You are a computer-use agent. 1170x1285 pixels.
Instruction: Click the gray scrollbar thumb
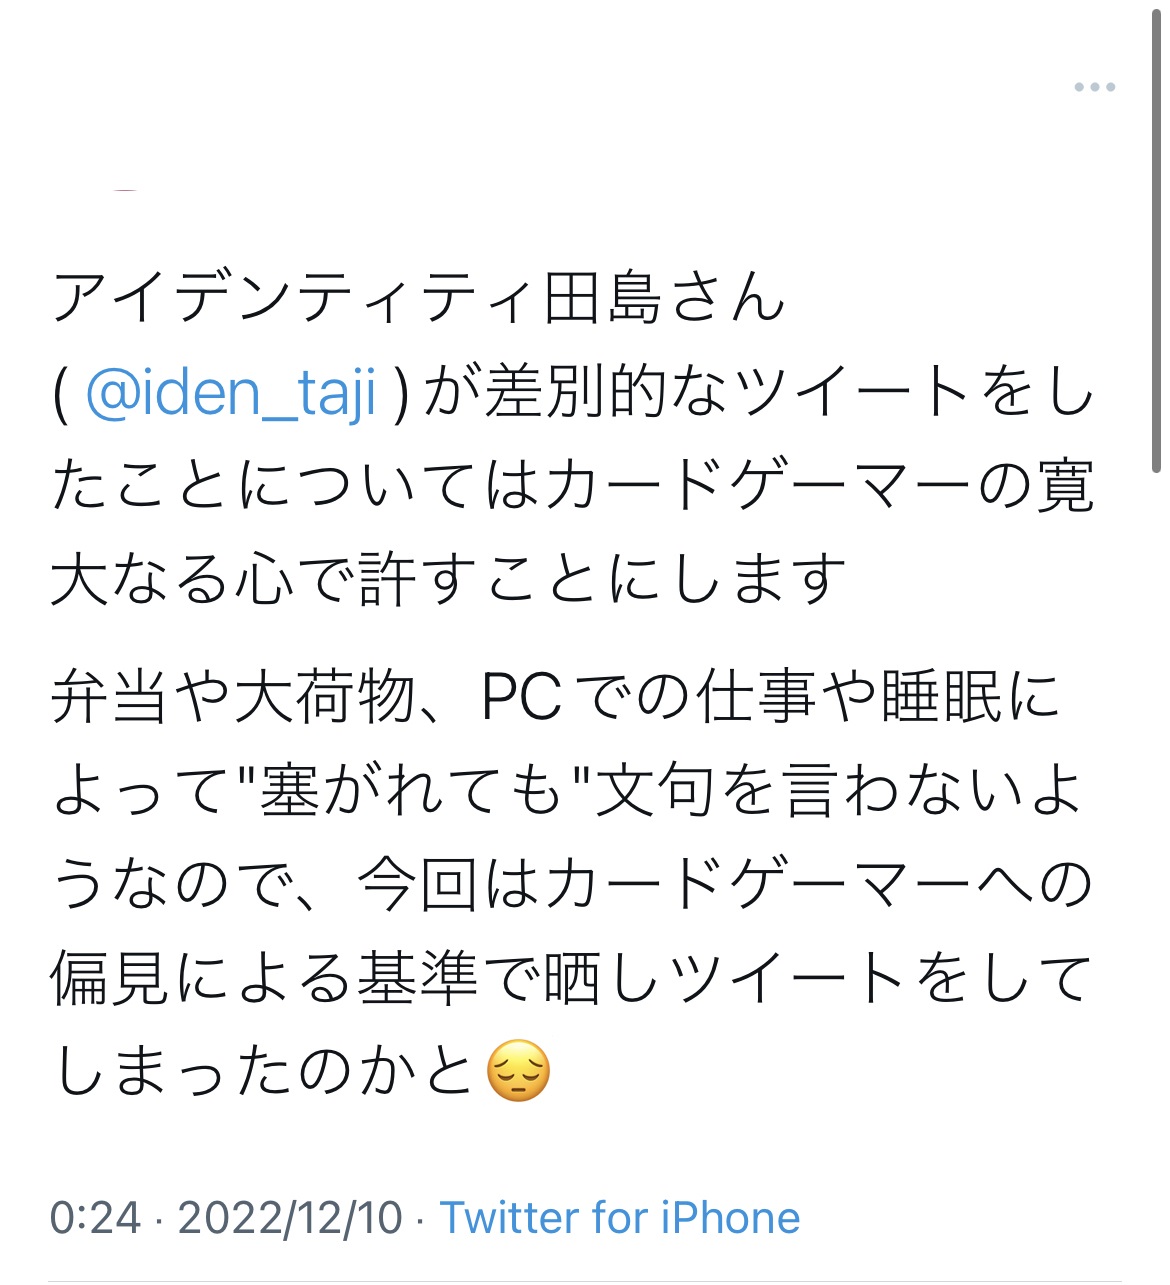[x=1156, y=230]
